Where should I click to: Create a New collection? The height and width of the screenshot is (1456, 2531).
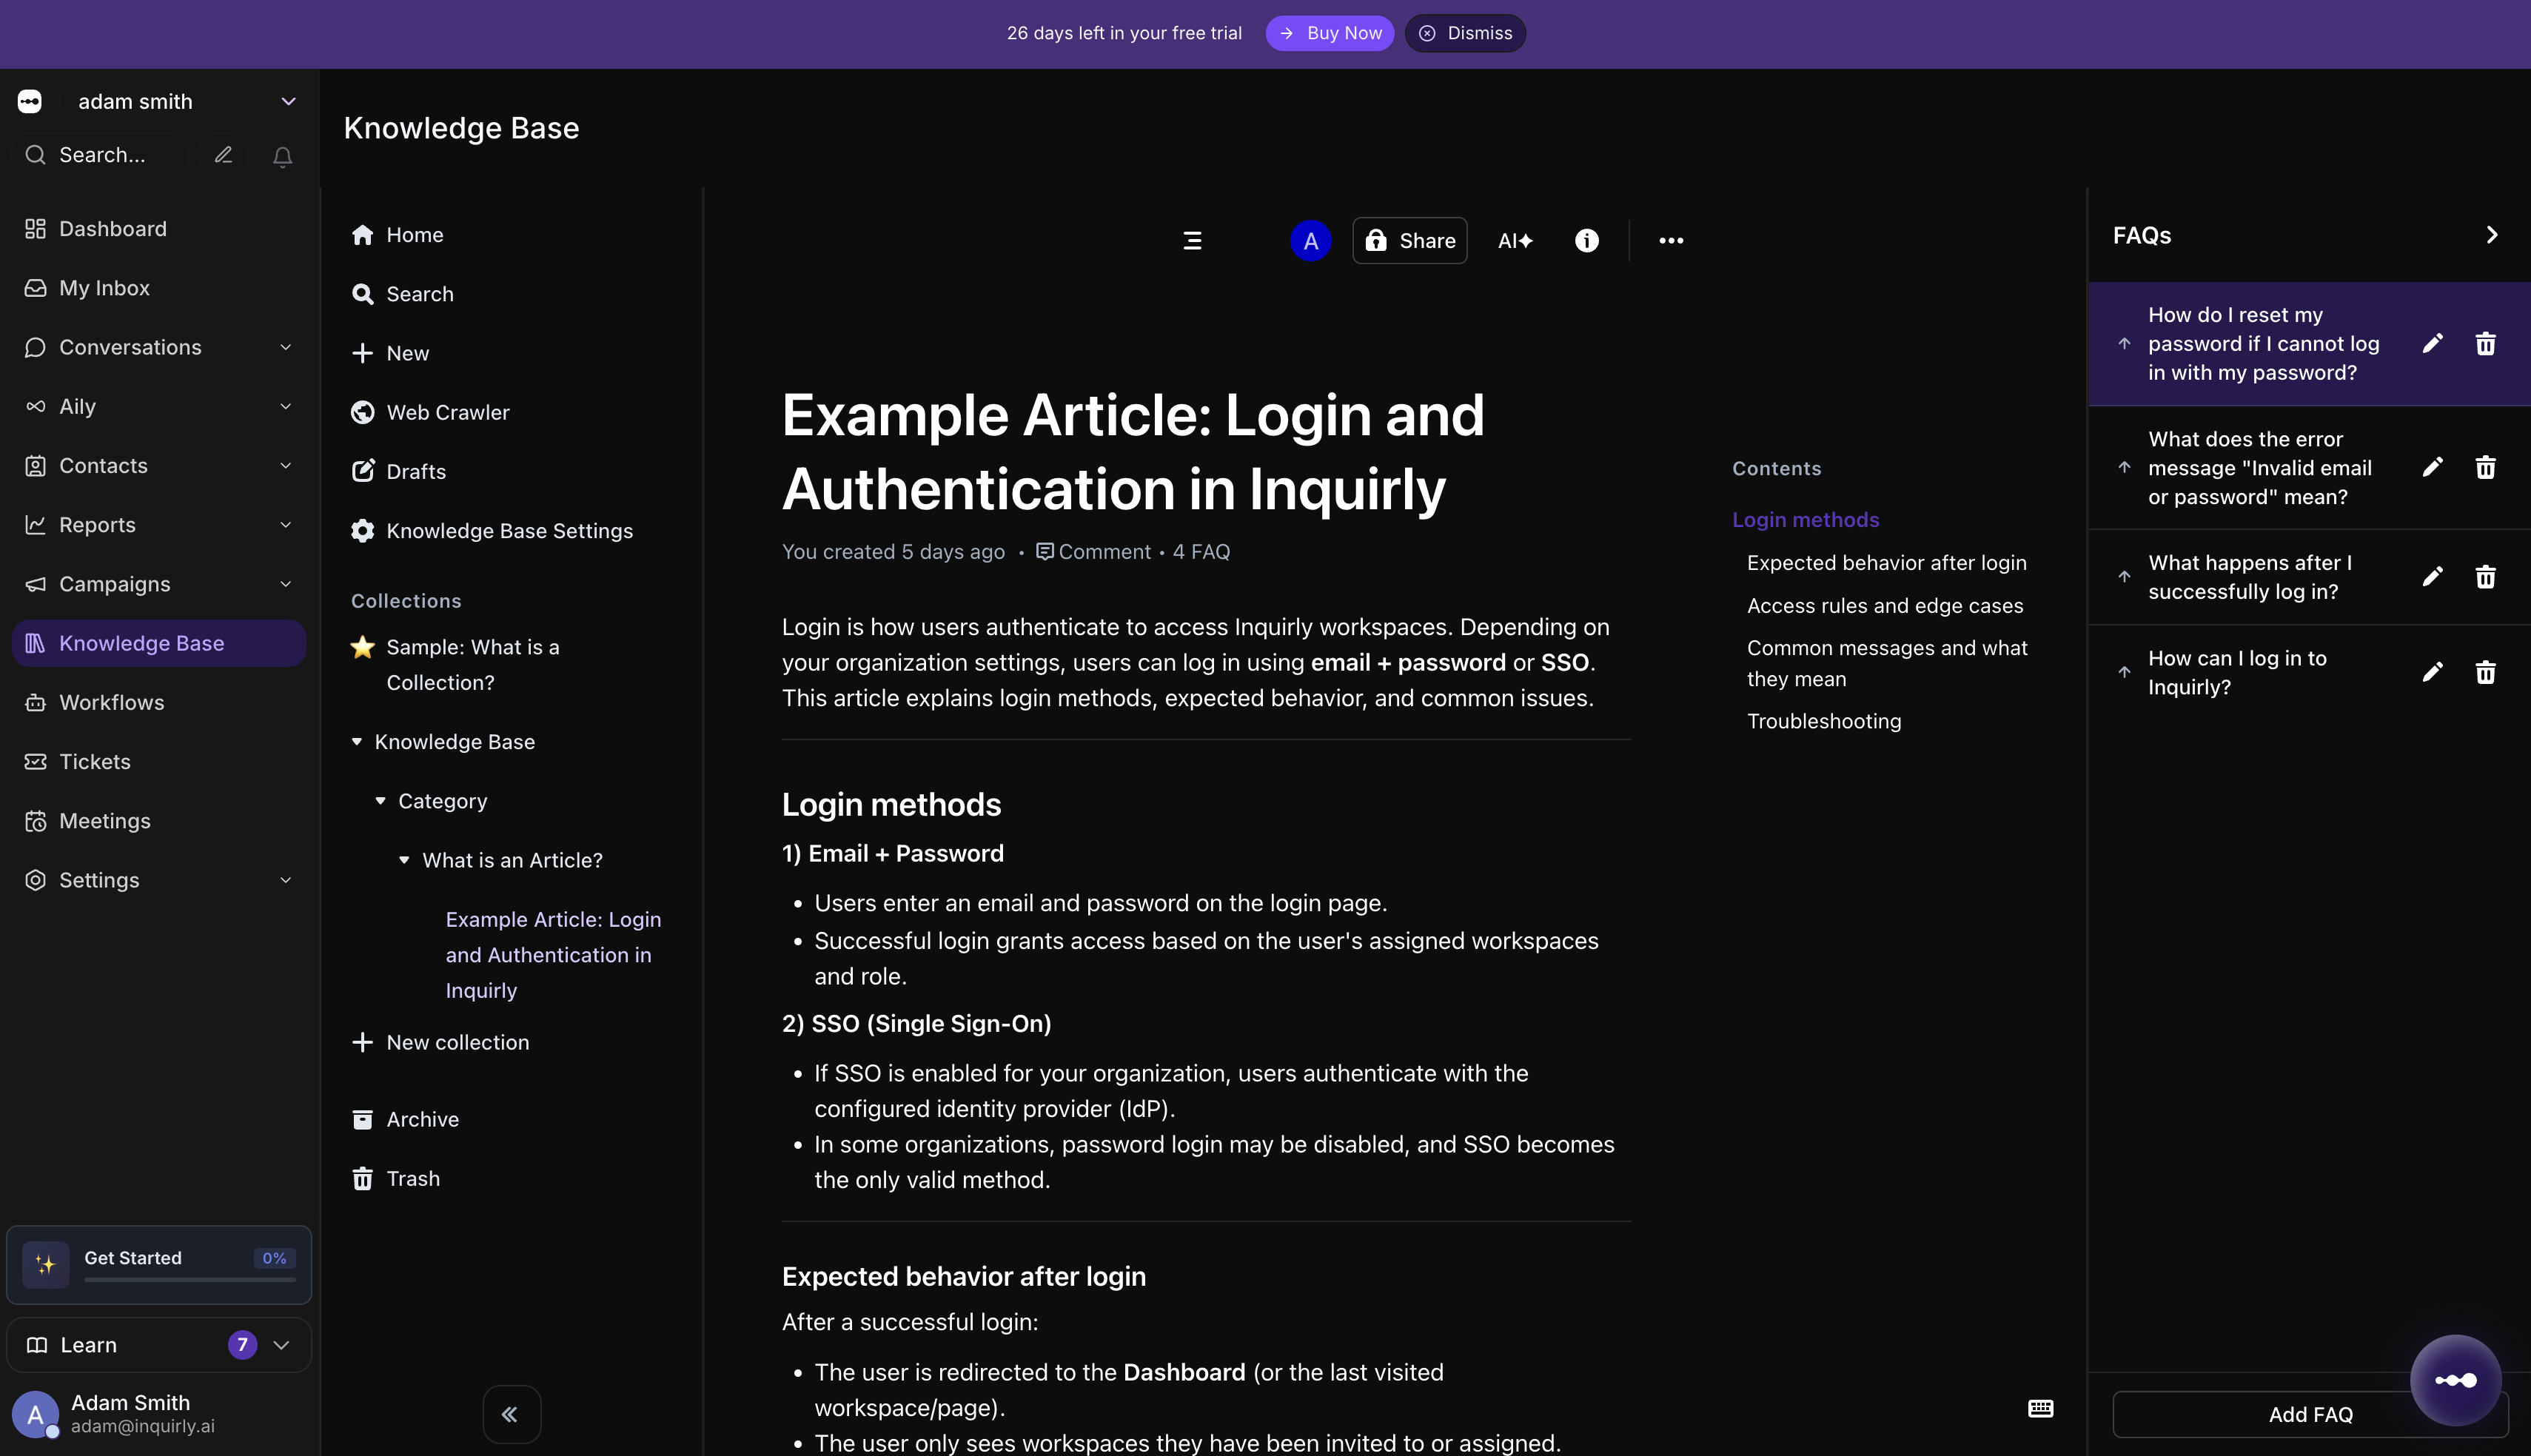[x=440, y=1042]
